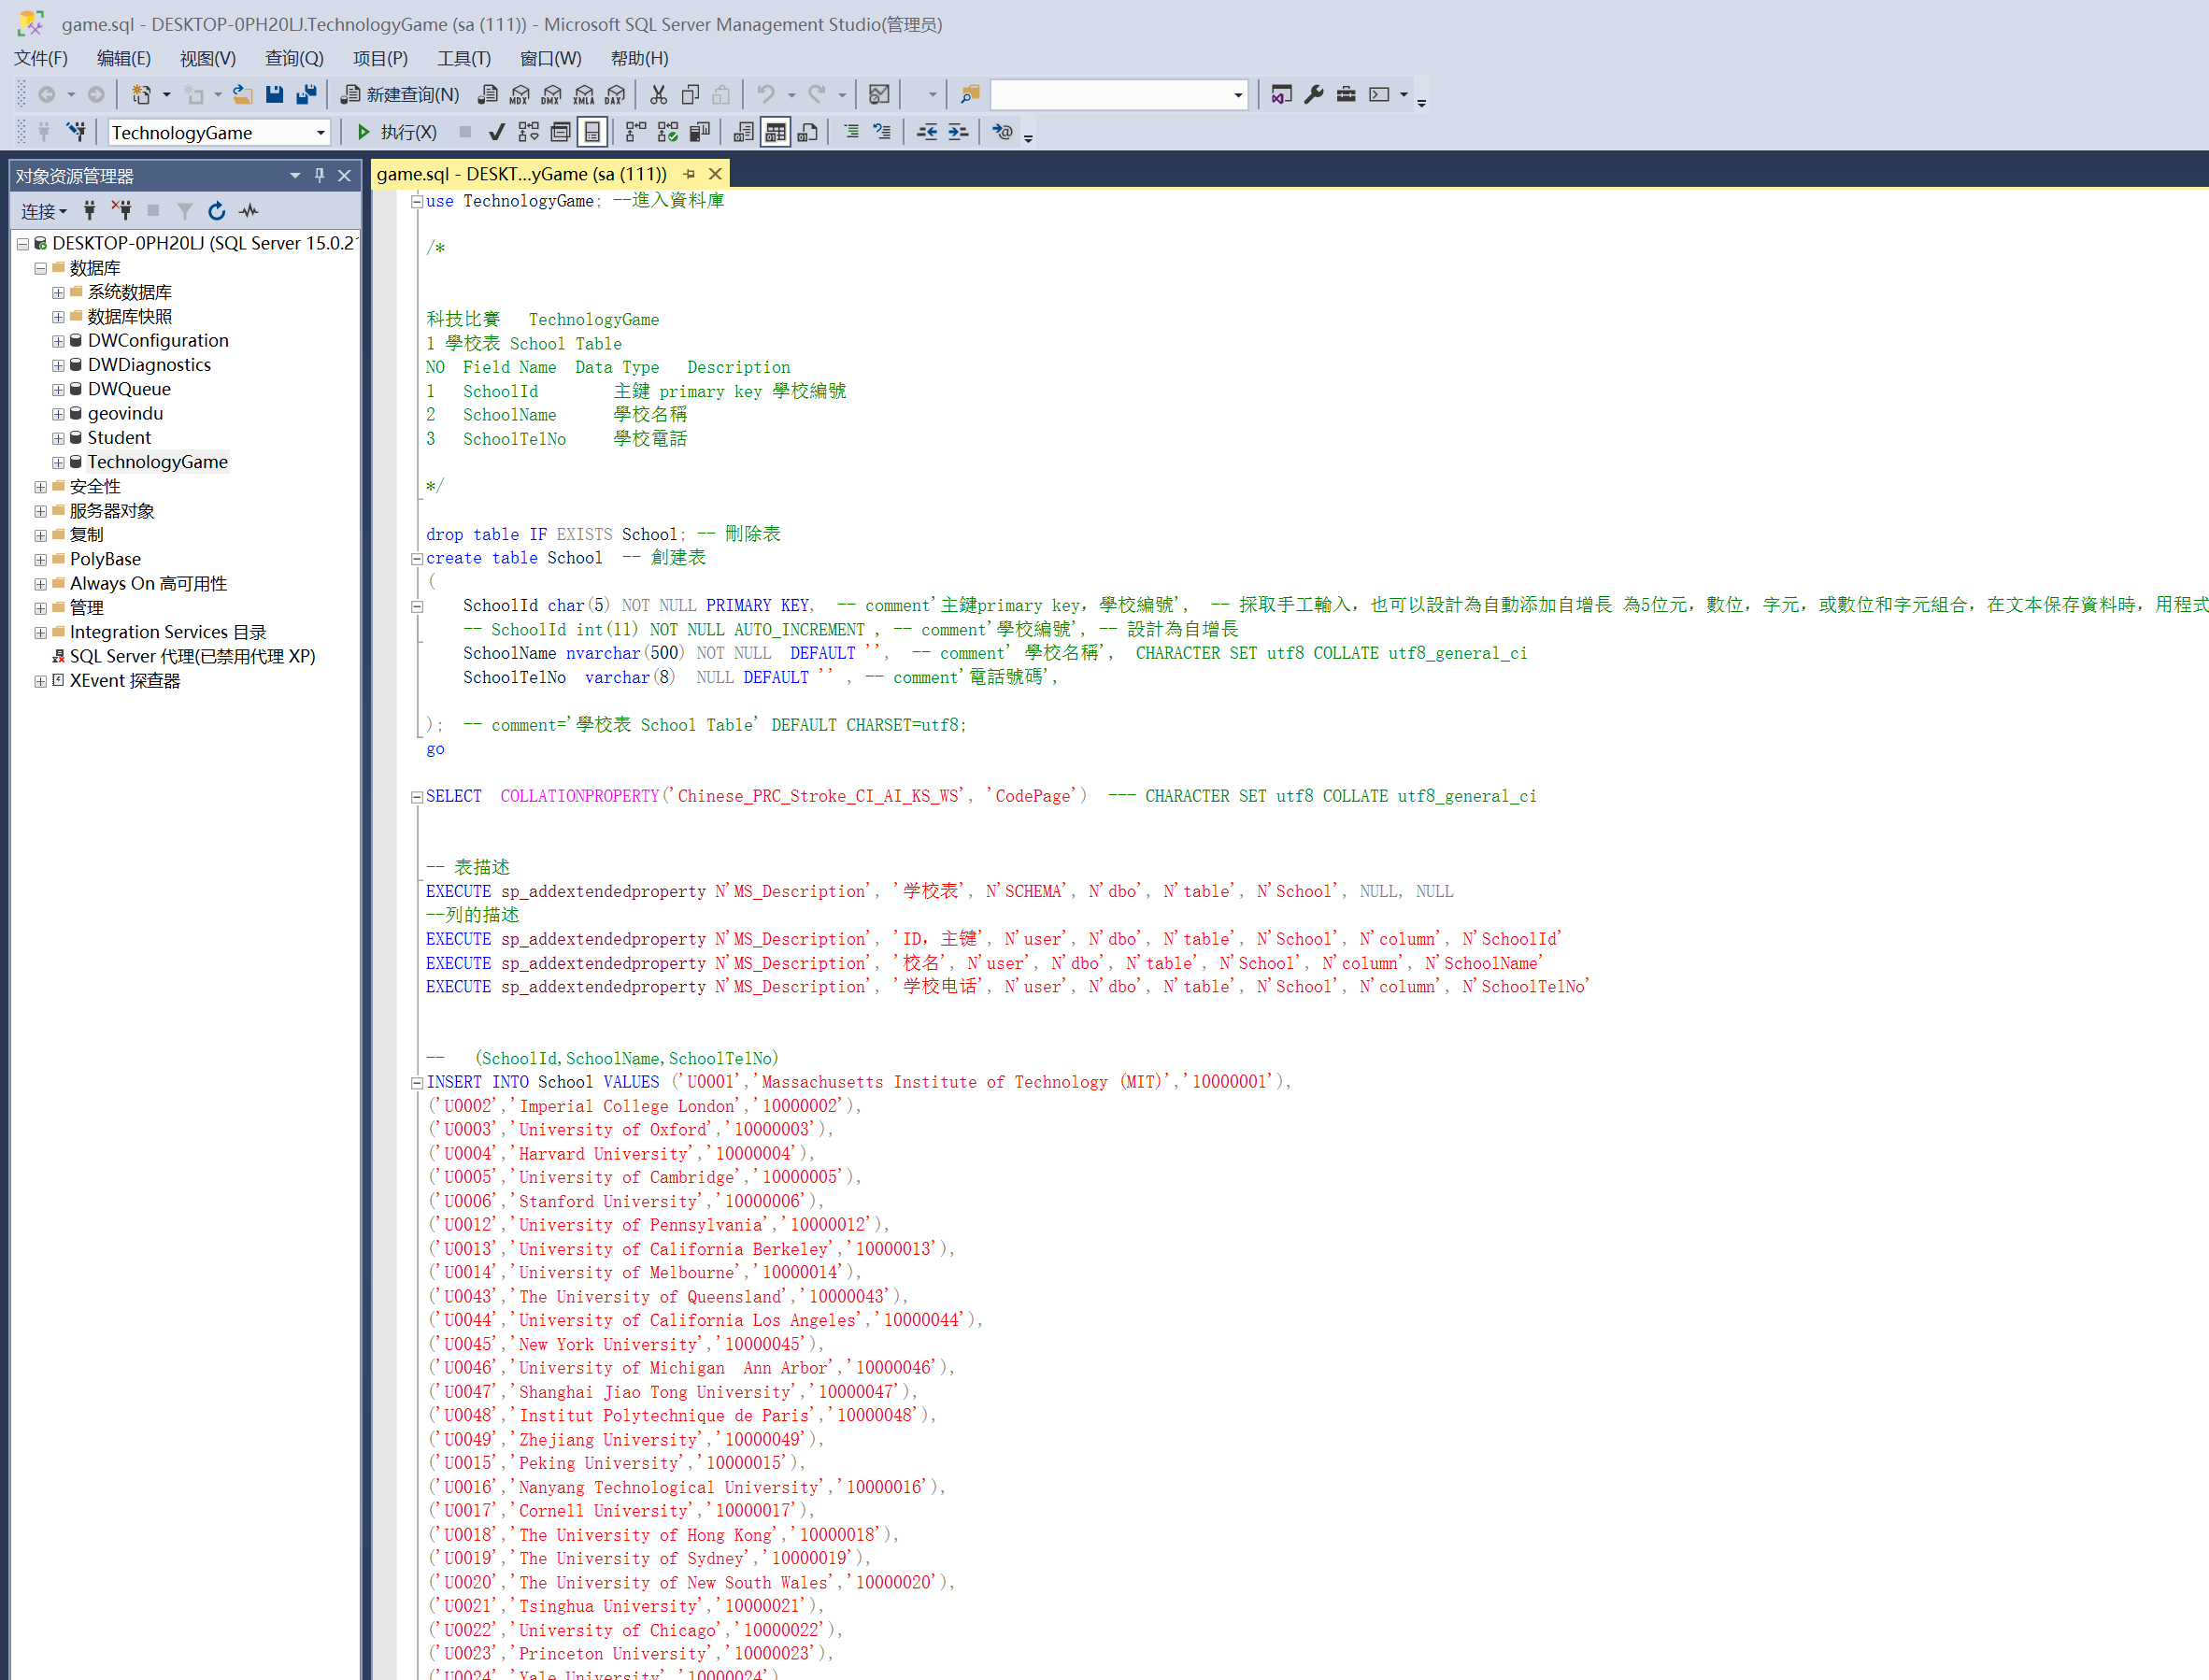The width and height of the screenshot is (2209, 1680).
Task: Toggle Results to Grid mode
Action: tap(775, 132)
